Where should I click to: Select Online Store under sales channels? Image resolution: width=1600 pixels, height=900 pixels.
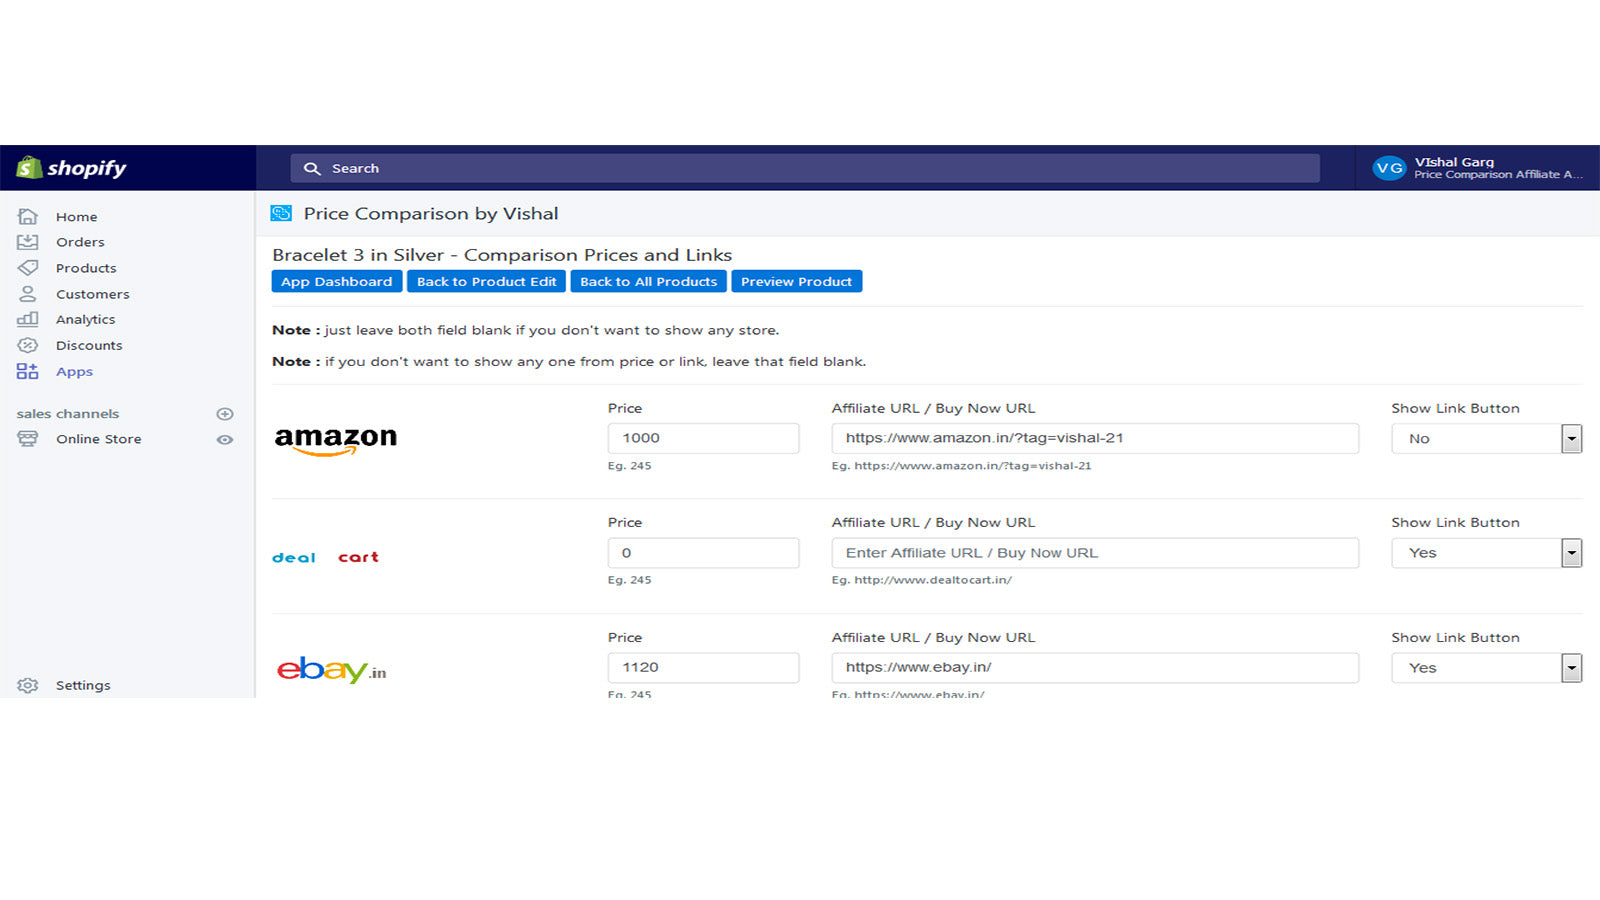point(98,439)
